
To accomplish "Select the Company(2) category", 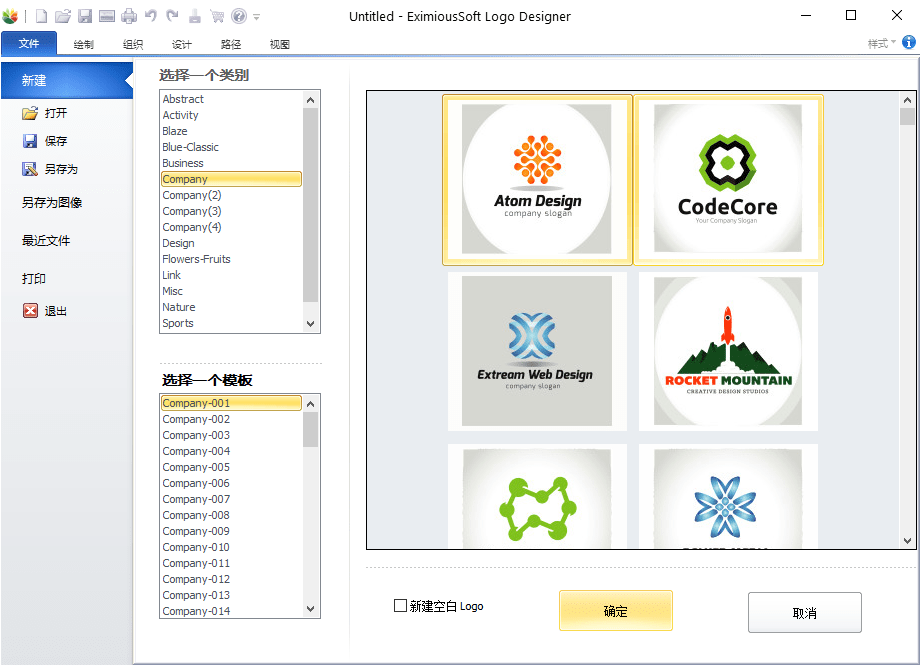I will pos(231,195).
